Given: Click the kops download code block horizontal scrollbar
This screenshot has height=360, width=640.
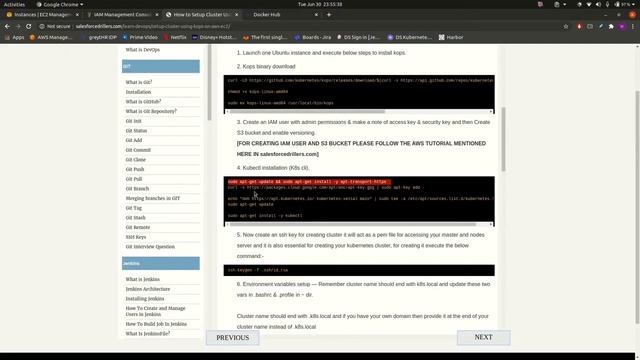Looking at the screenshot, I should click(307, 111).
